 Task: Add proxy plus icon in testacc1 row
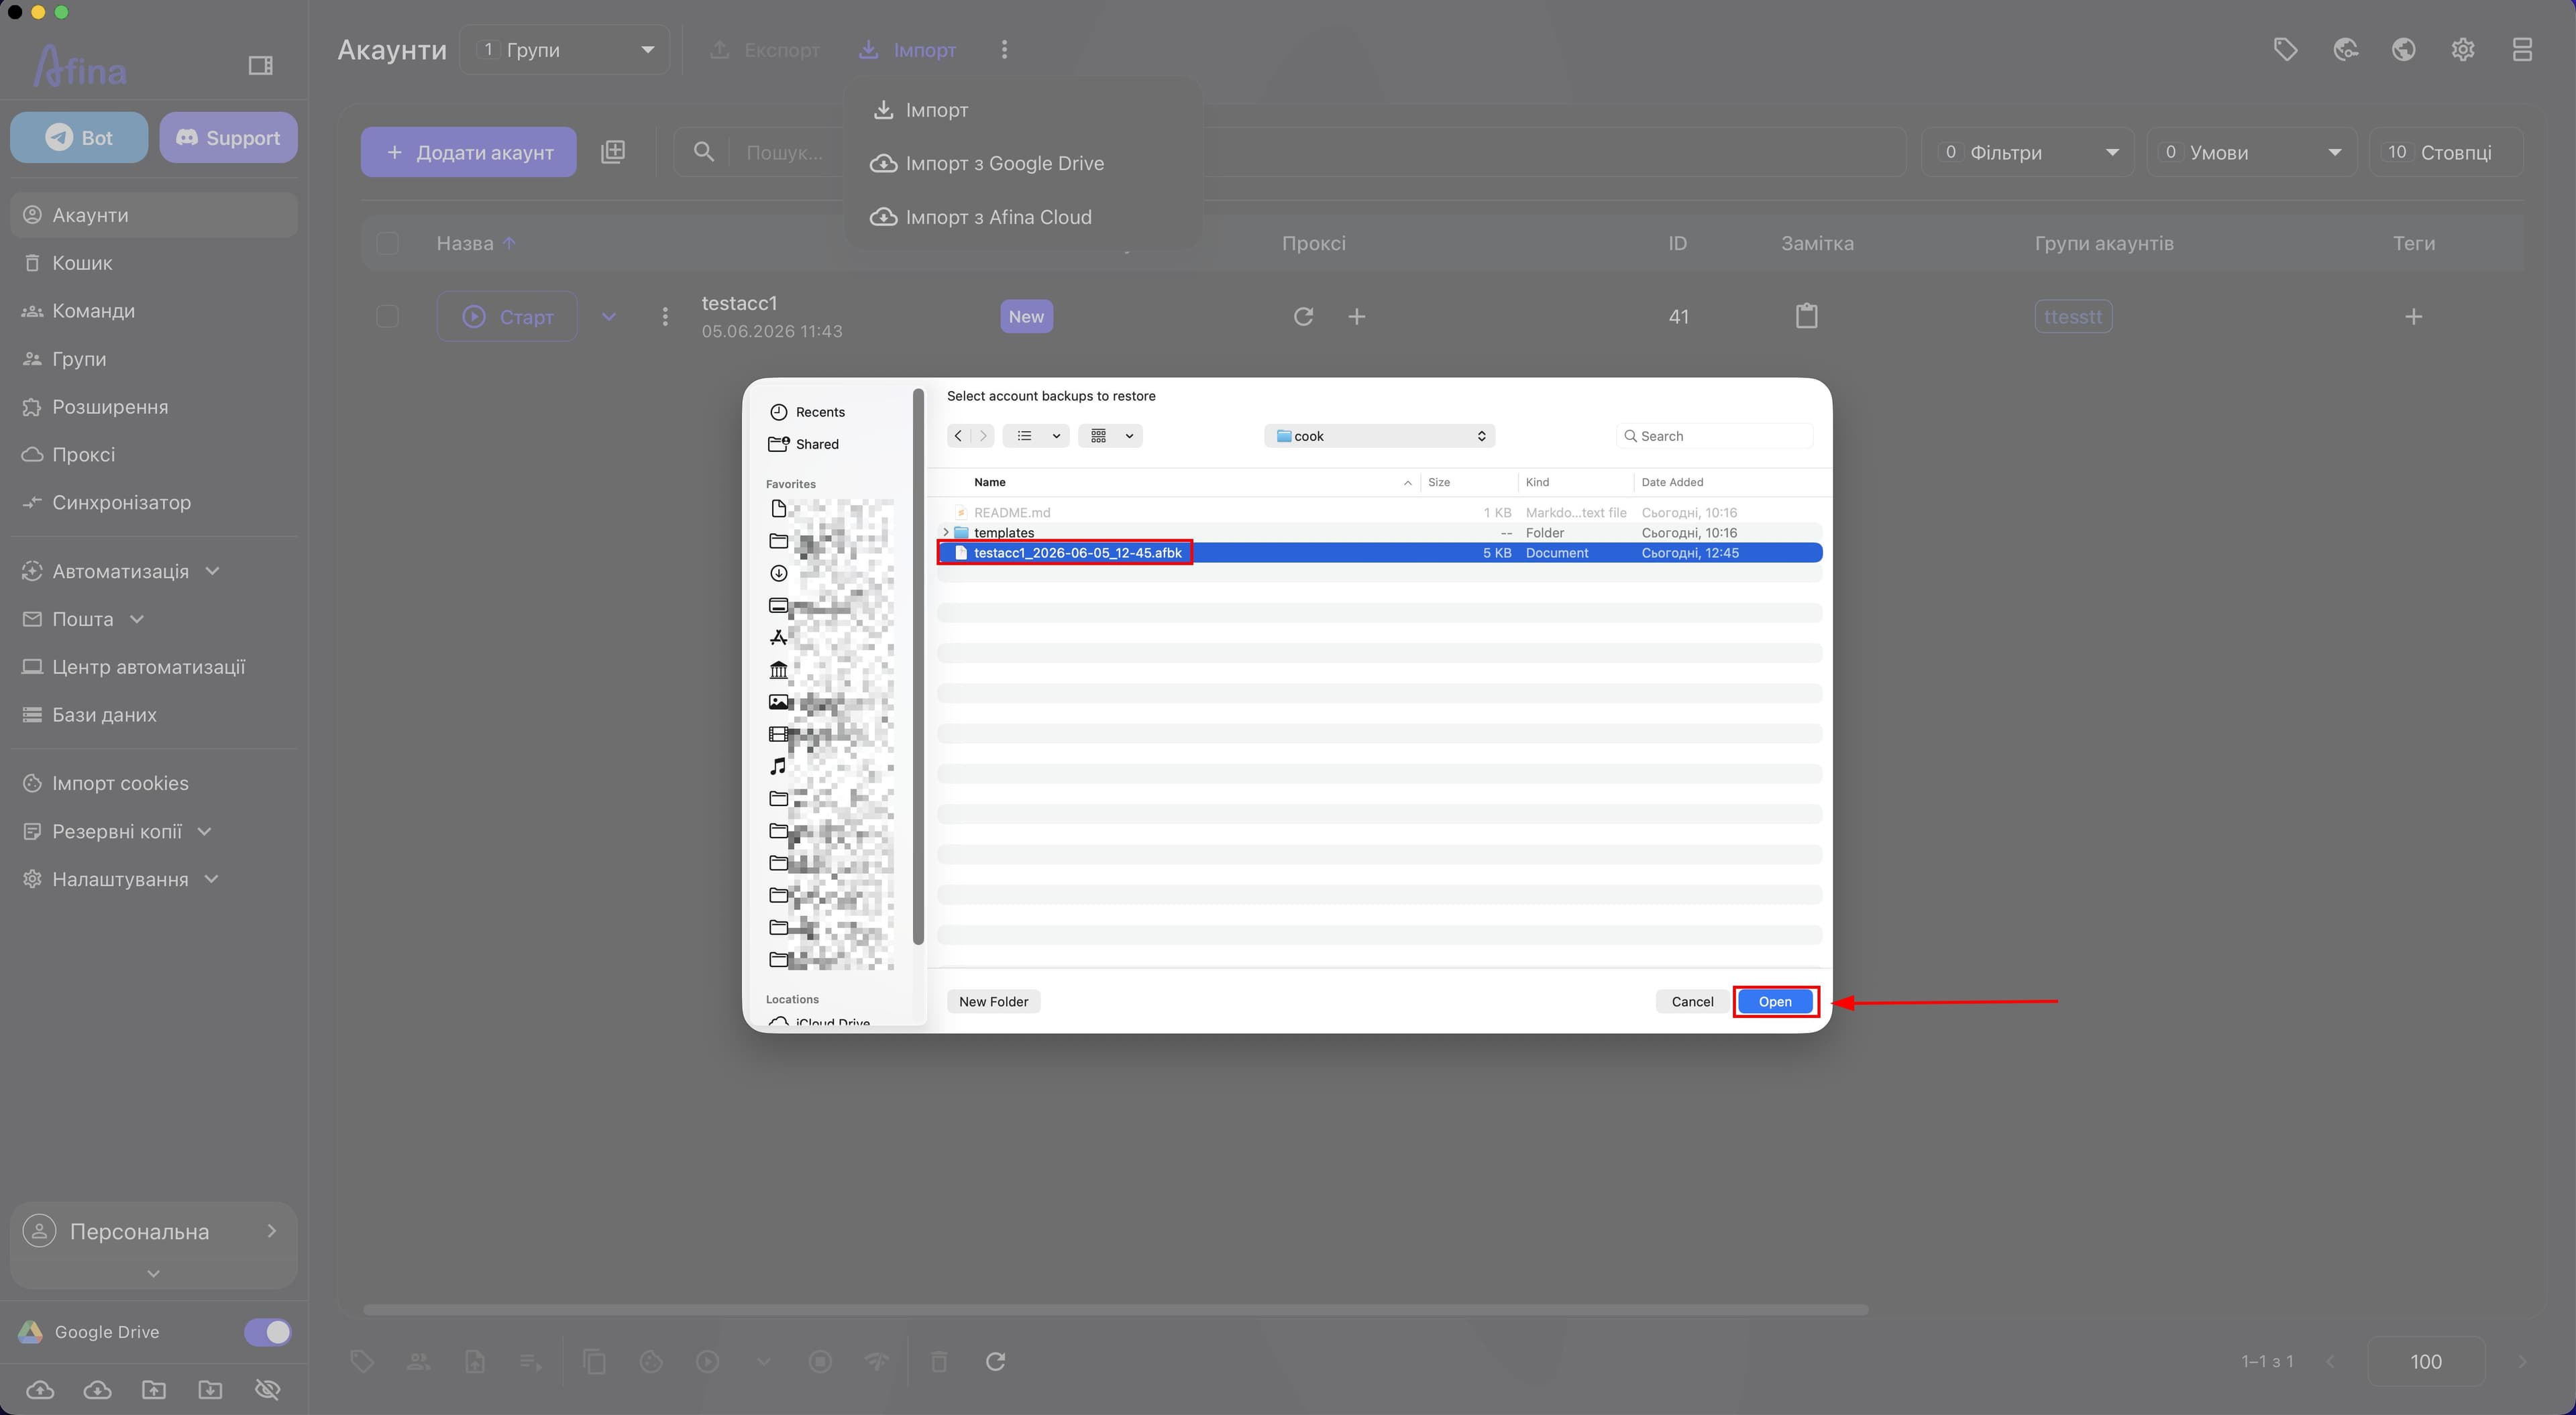pos(1356,316)
